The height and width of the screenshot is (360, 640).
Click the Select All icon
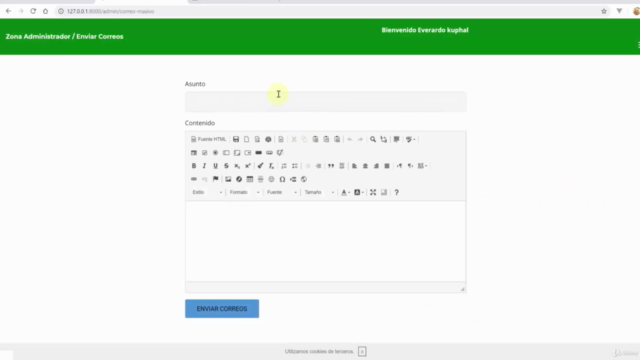(x=396, y=139)
